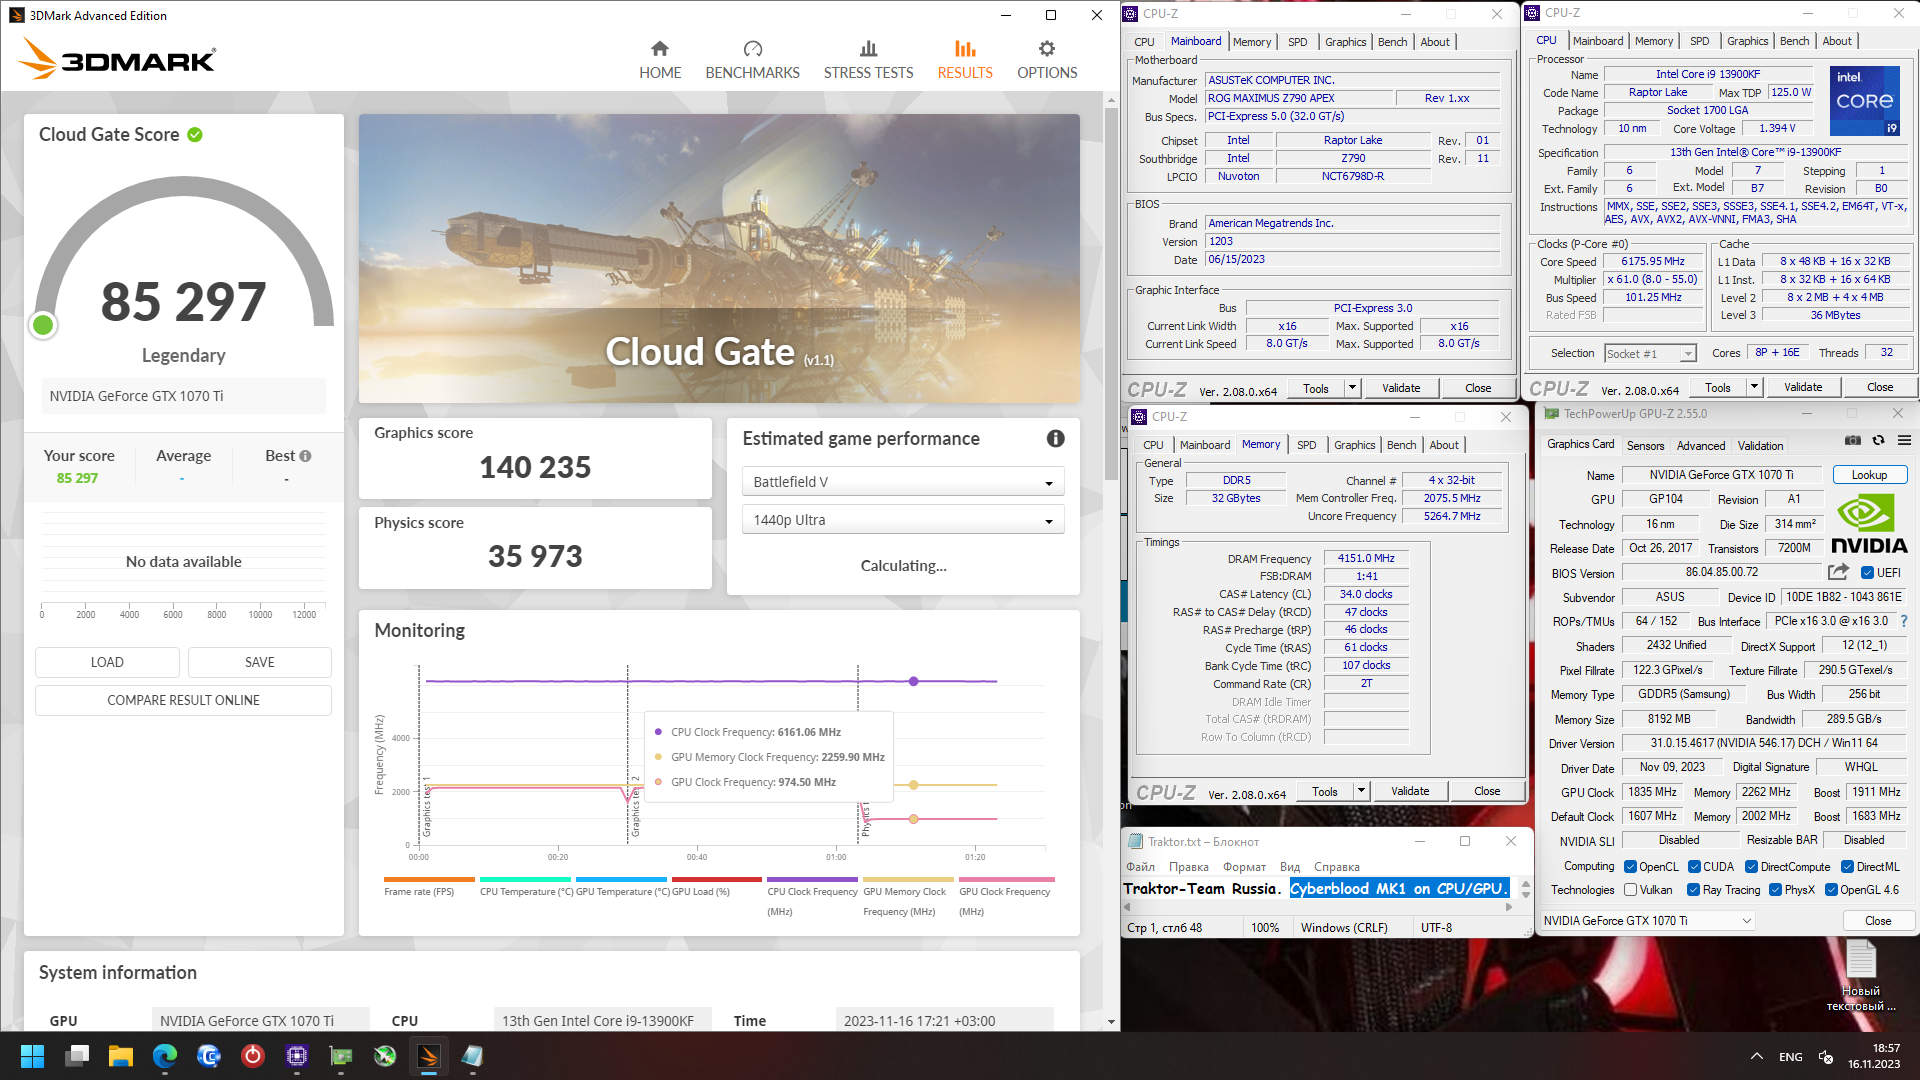Open the ENG language indicator in tray
This screenshot has width=1920, height=1080.
click(1790, 1057)
